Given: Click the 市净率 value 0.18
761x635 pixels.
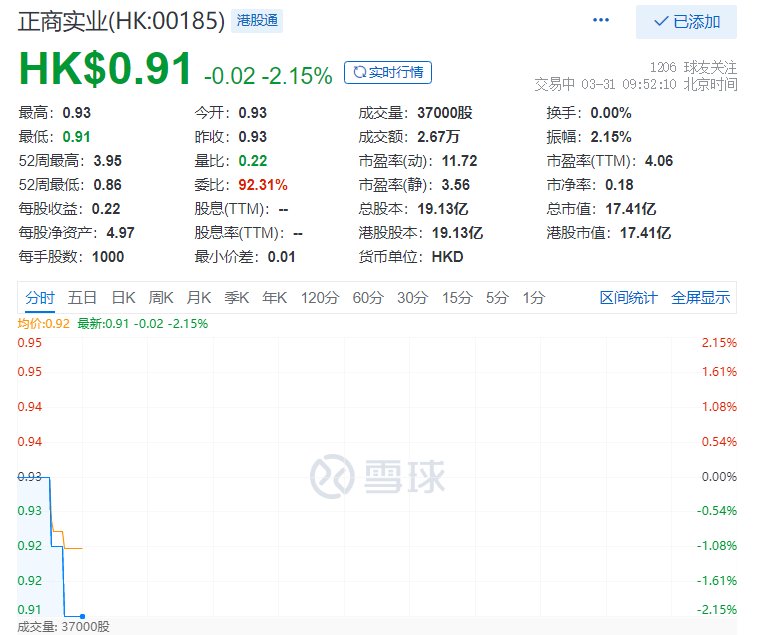Looking at the screenshot, I should [619, 185].
